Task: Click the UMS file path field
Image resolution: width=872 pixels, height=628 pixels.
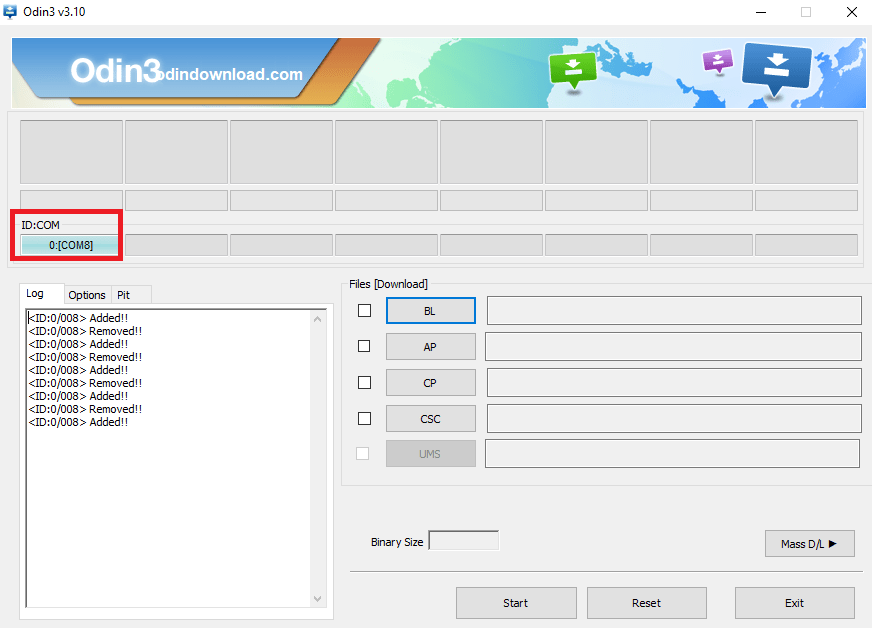Action: (672, 454)
